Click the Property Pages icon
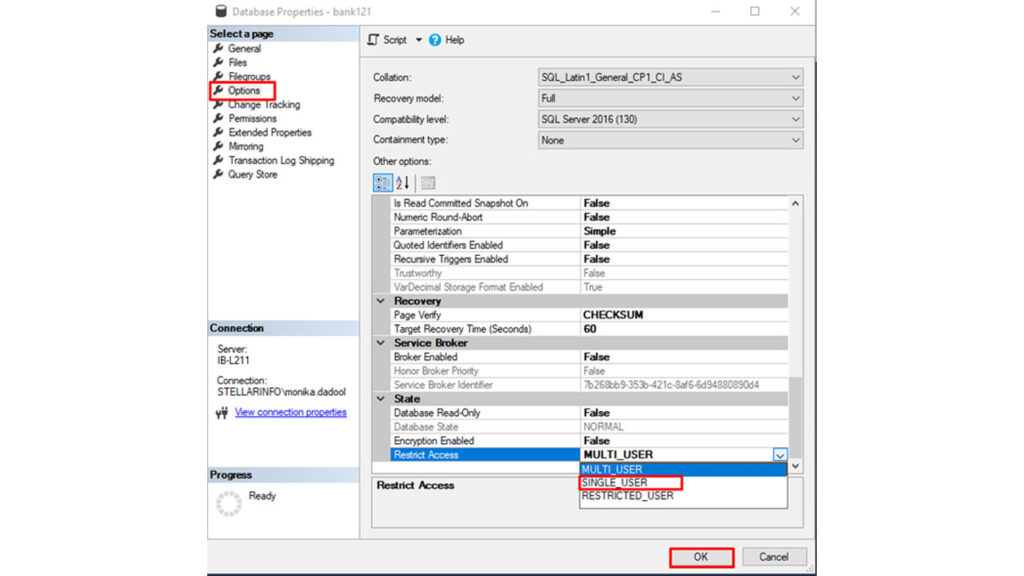Image resolution: width=1024 pixels, height=576 pixels. [x=428, y=183]
